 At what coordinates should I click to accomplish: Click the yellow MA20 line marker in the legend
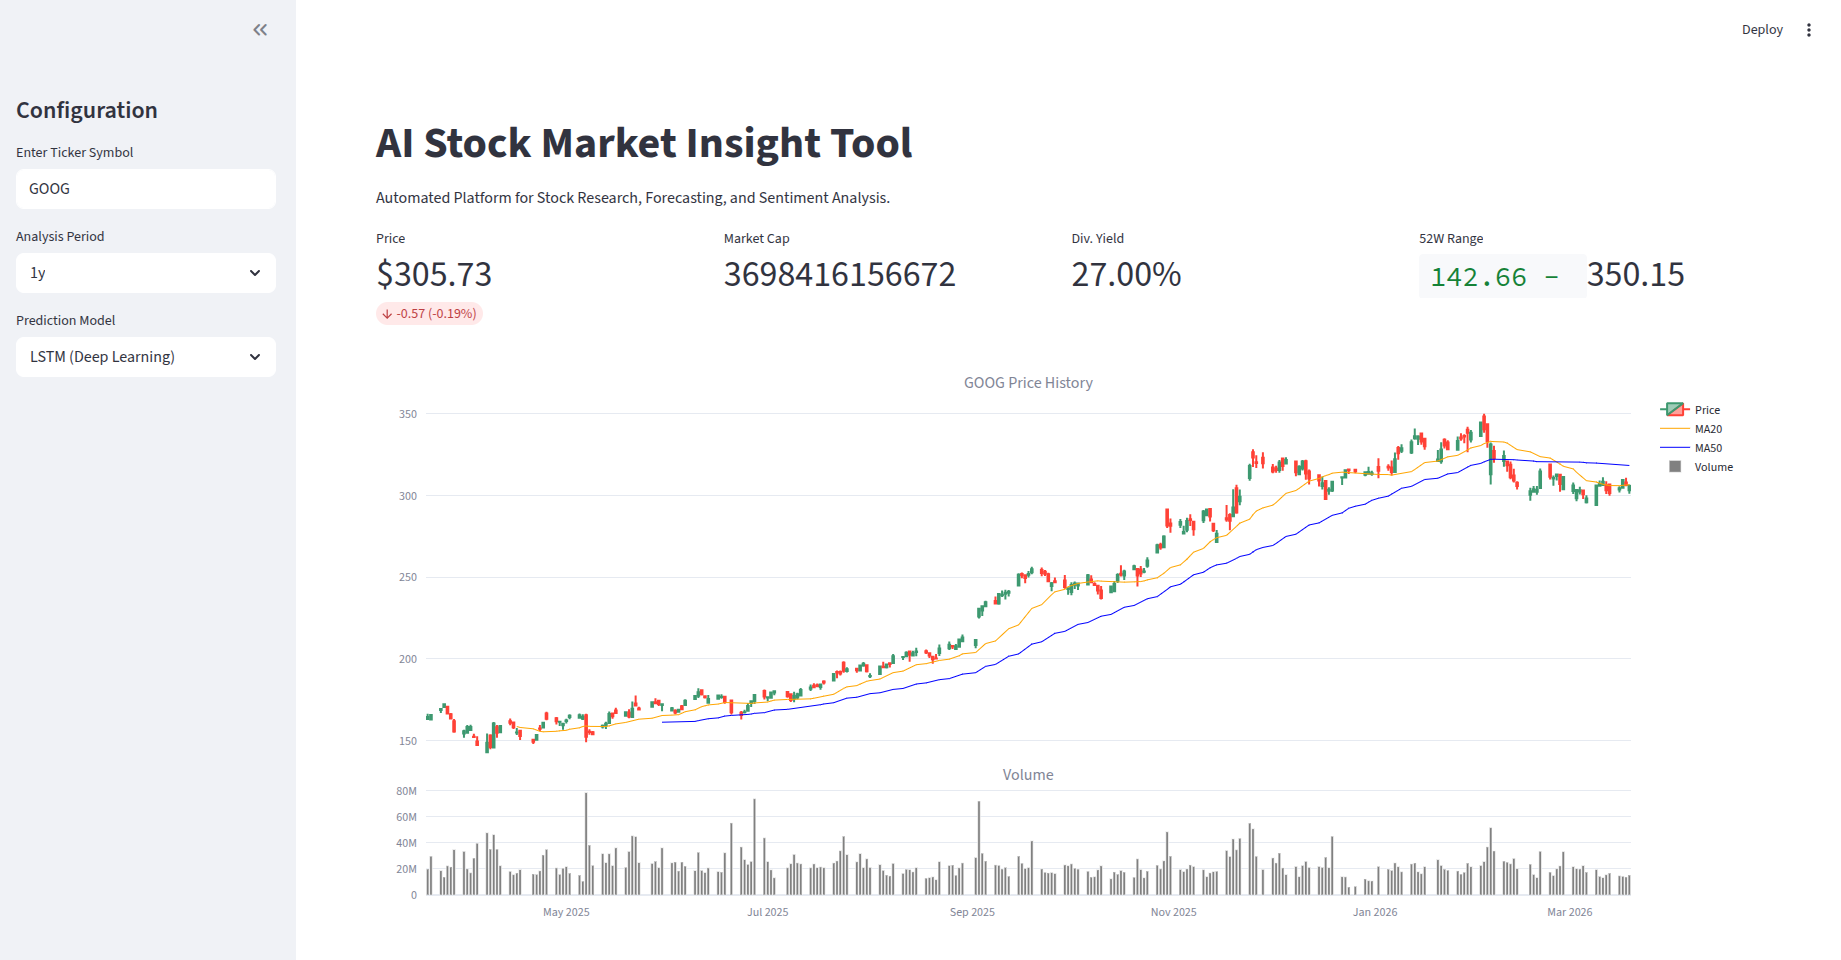1673,428
